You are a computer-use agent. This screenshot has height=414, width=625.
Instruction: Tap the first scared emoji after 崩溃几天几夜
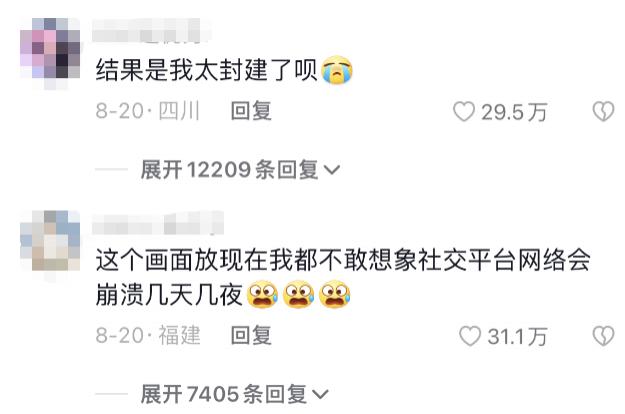(262, 295)
